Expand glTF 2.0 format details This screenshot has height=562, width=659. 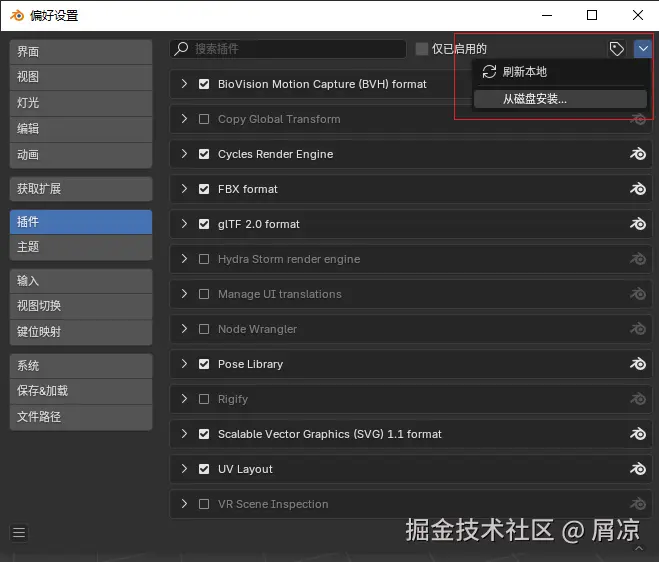tap(184, 223)
